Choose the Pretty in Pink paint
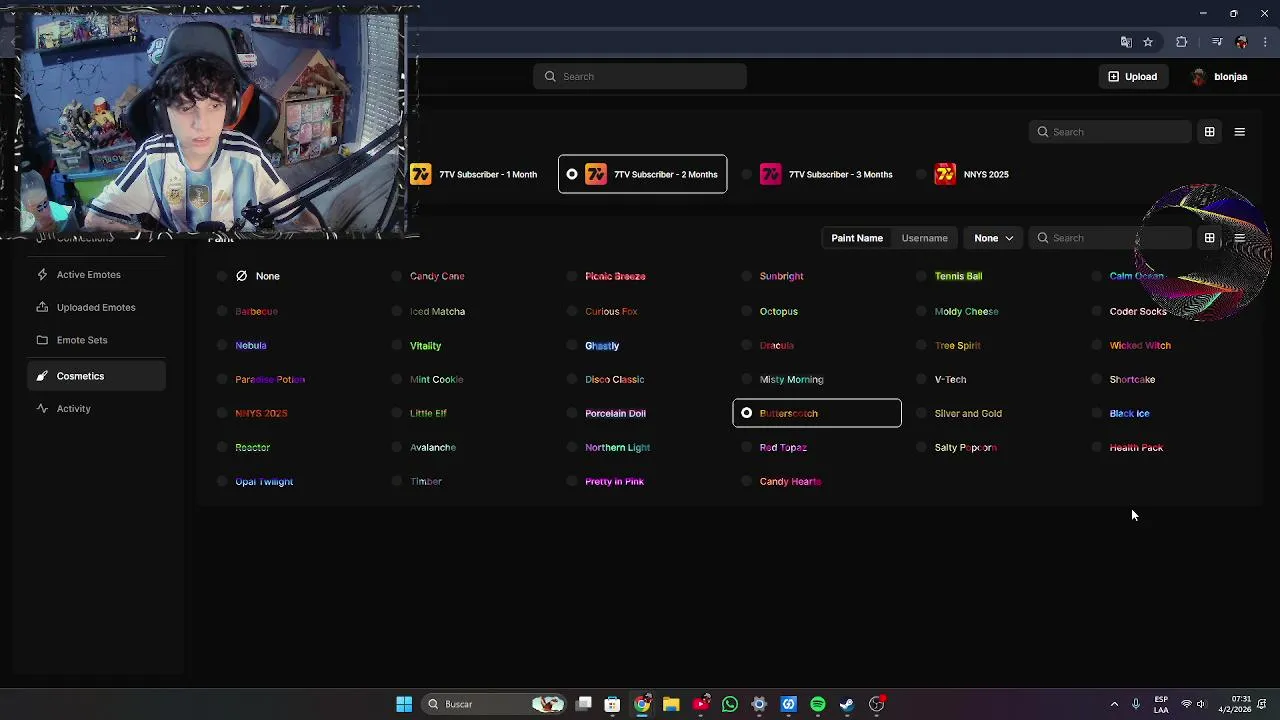 point(614,481)
